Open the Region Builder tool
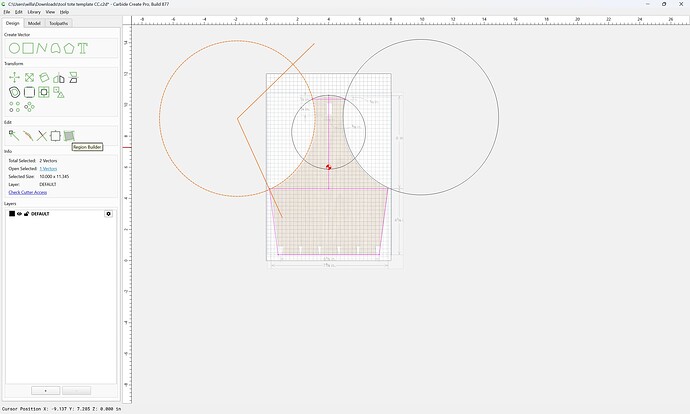This screenshot has height=414, width=690. pyautogui.click(x=69, y=136)
